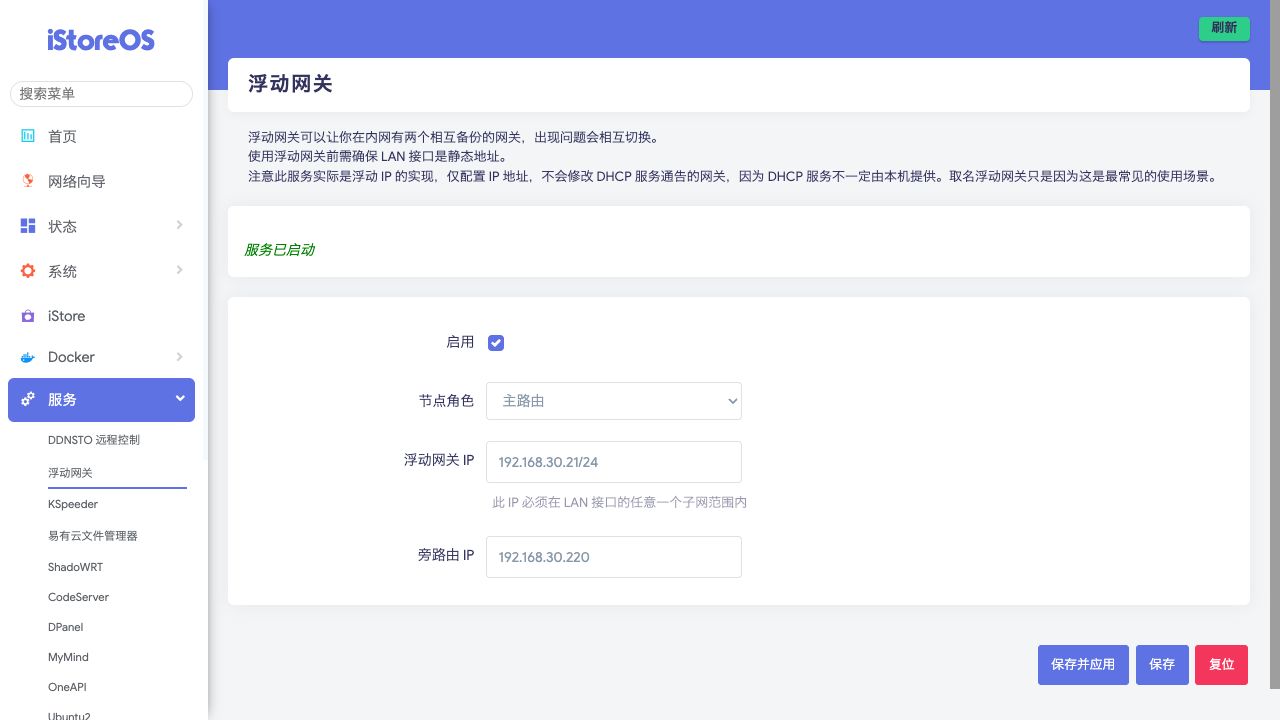
Task: Click the Network Wizard (网络向导) globe icon
Action: pyautogui.click(x=28, y=181)
